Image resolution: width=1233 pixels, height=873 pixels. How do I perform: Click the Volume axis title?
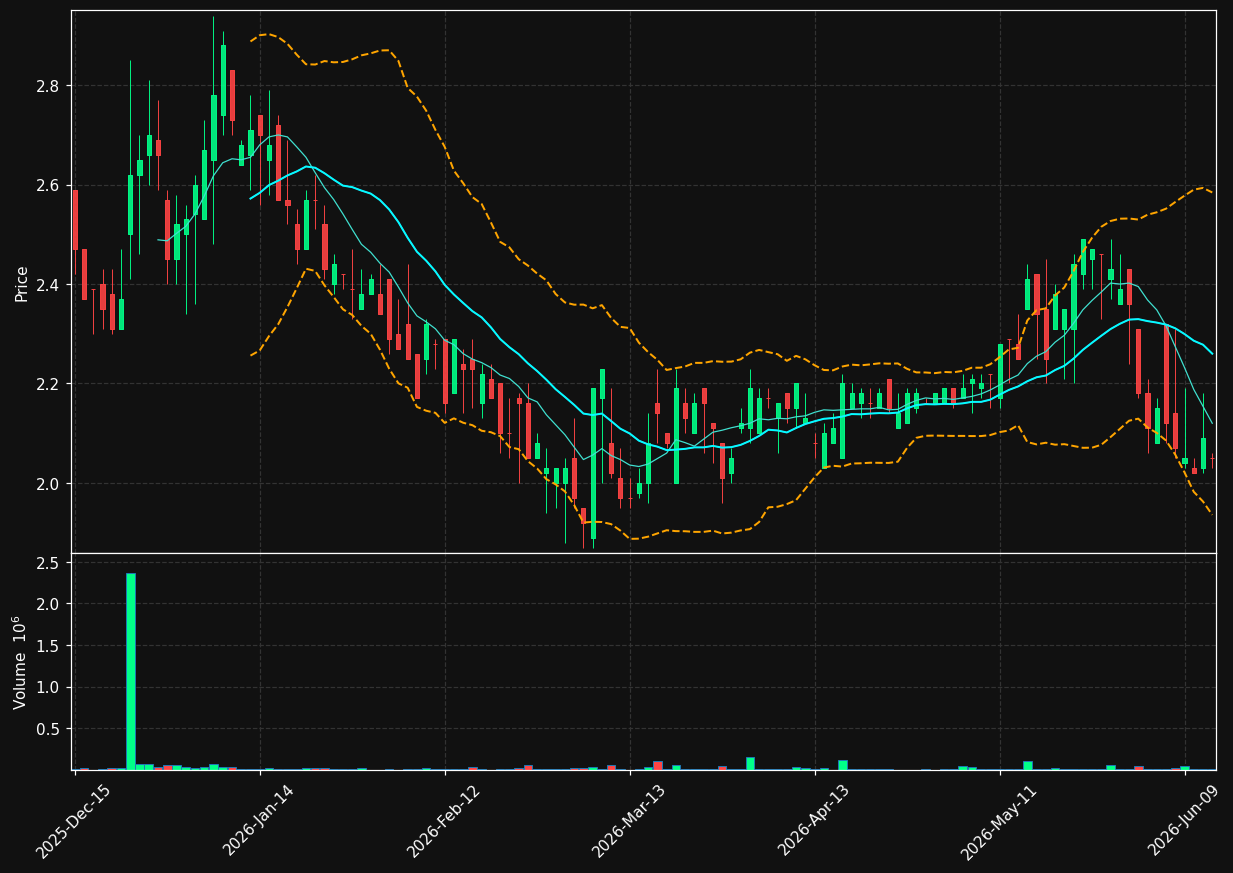pyautogui.click(x=19, y=663)
